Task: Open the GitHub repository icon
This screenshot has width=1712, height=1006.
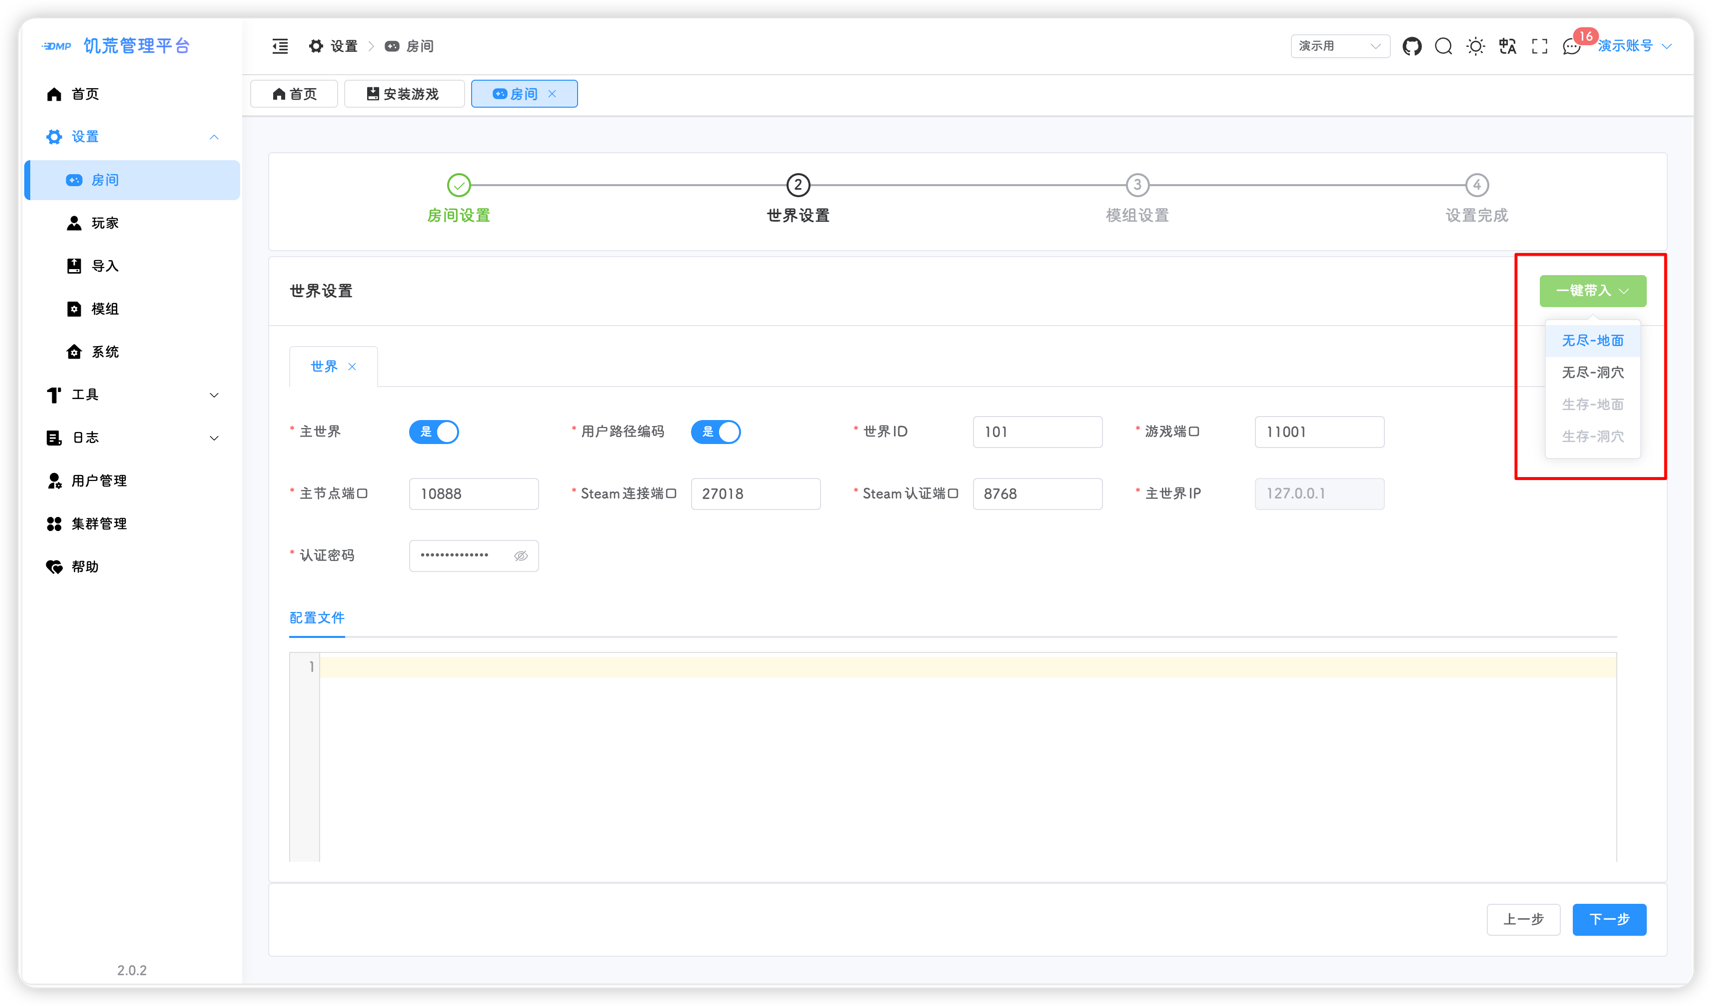Action: 1411,46
